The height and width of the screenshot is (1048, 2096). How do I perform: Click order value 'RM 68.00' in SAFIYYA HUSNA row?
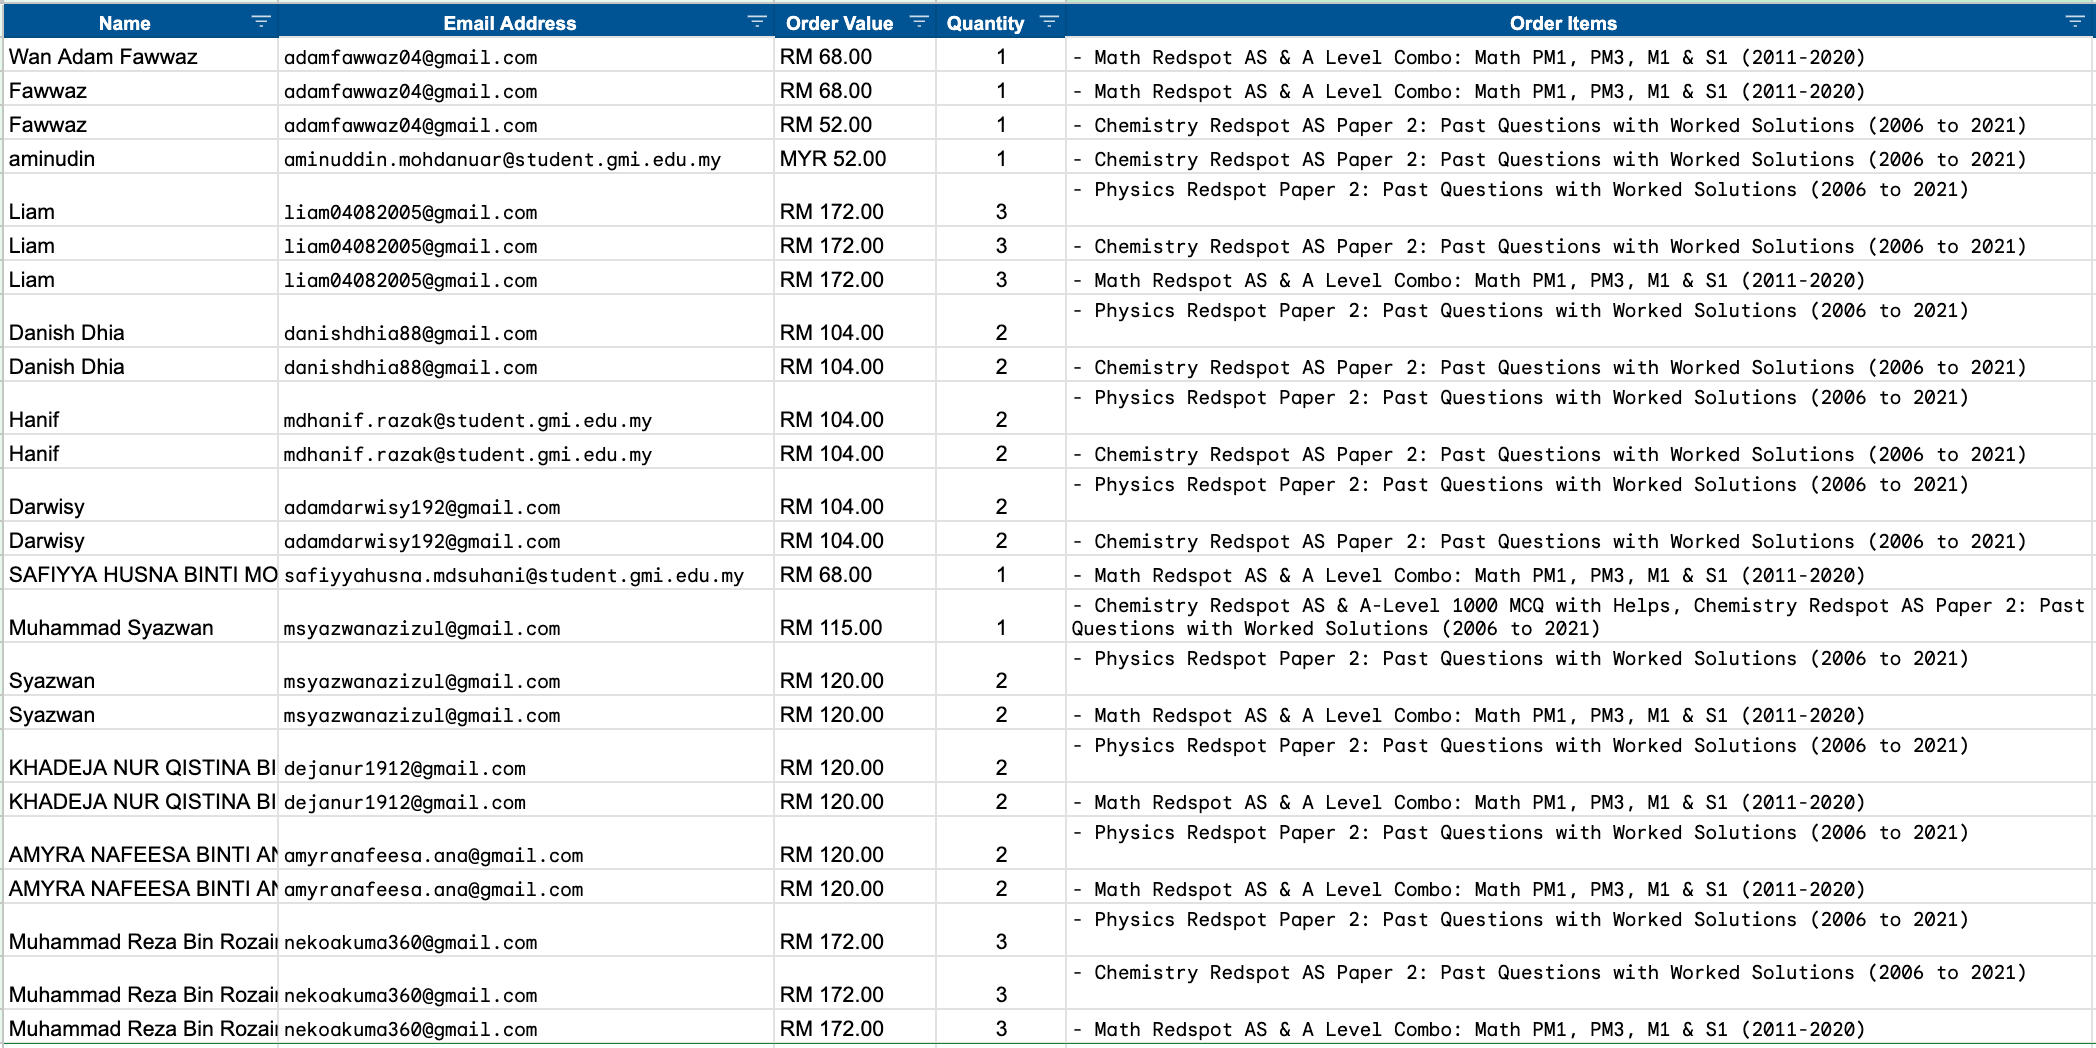pyautogui.click(x=855, y=574)
